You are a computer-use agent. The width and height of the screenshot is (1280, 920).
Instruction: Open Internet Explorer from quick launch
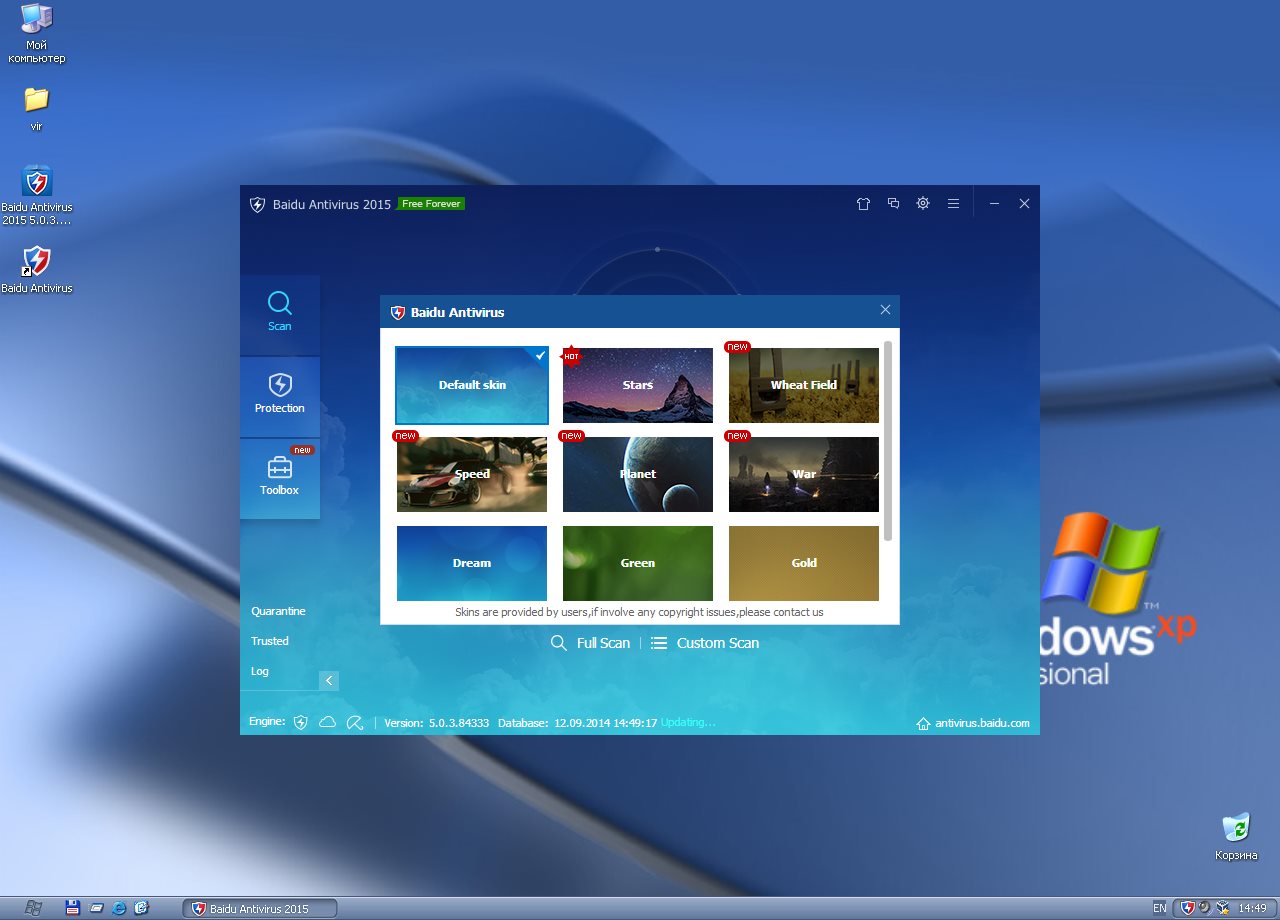(x=120, y=908)
